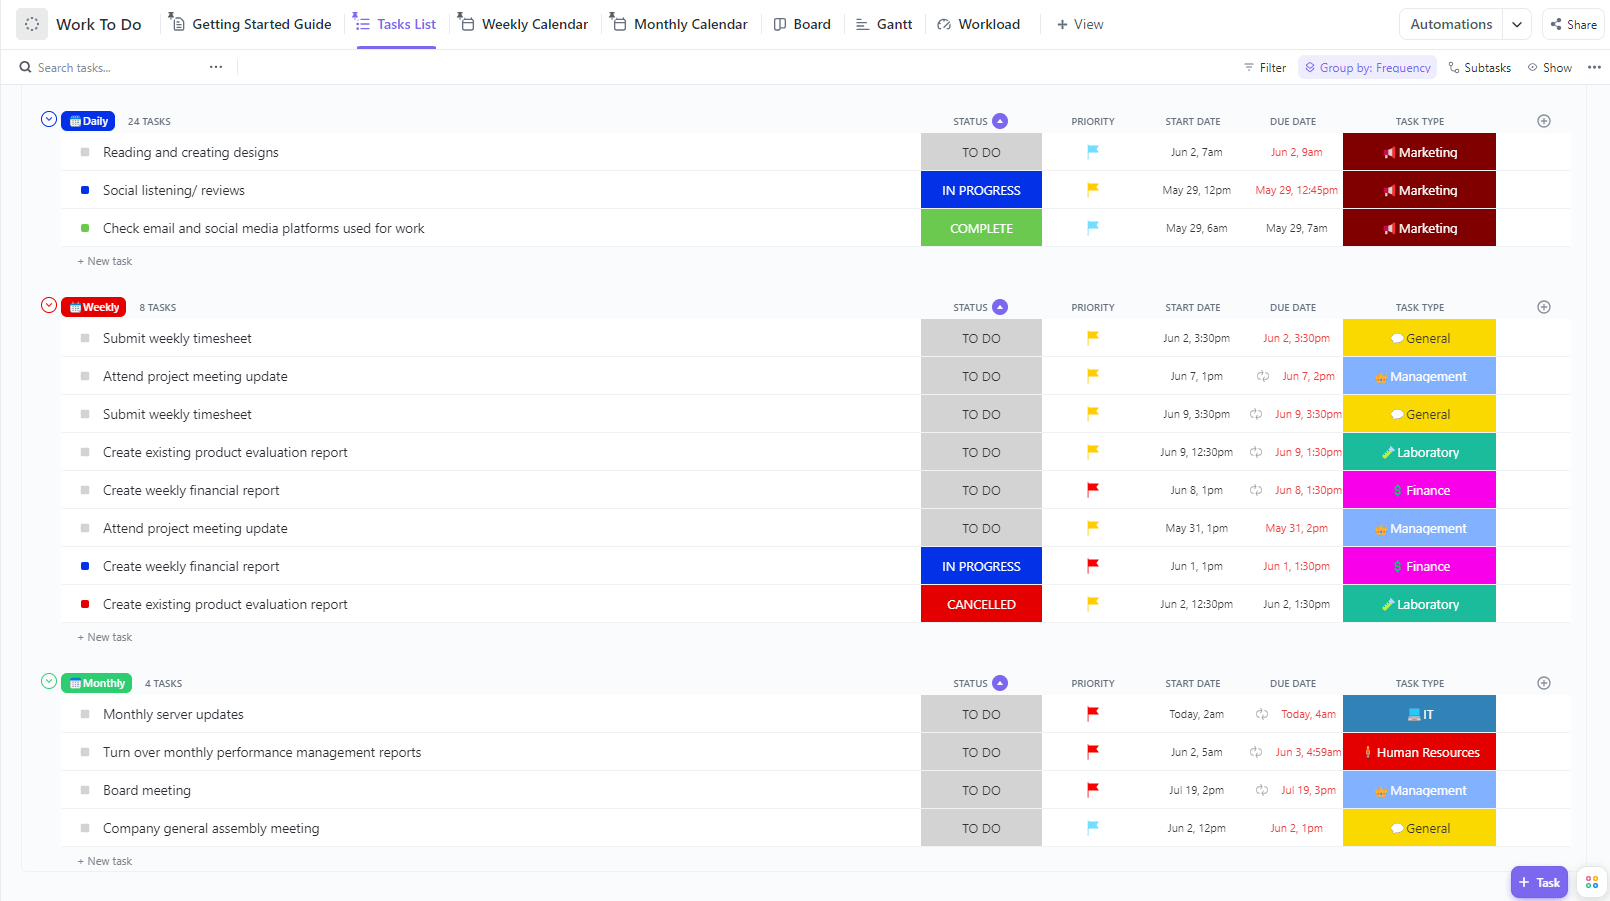1610x901 pixels.
Task: Toggle status square for Social listening/ reviews
Action: coord(85,190)
